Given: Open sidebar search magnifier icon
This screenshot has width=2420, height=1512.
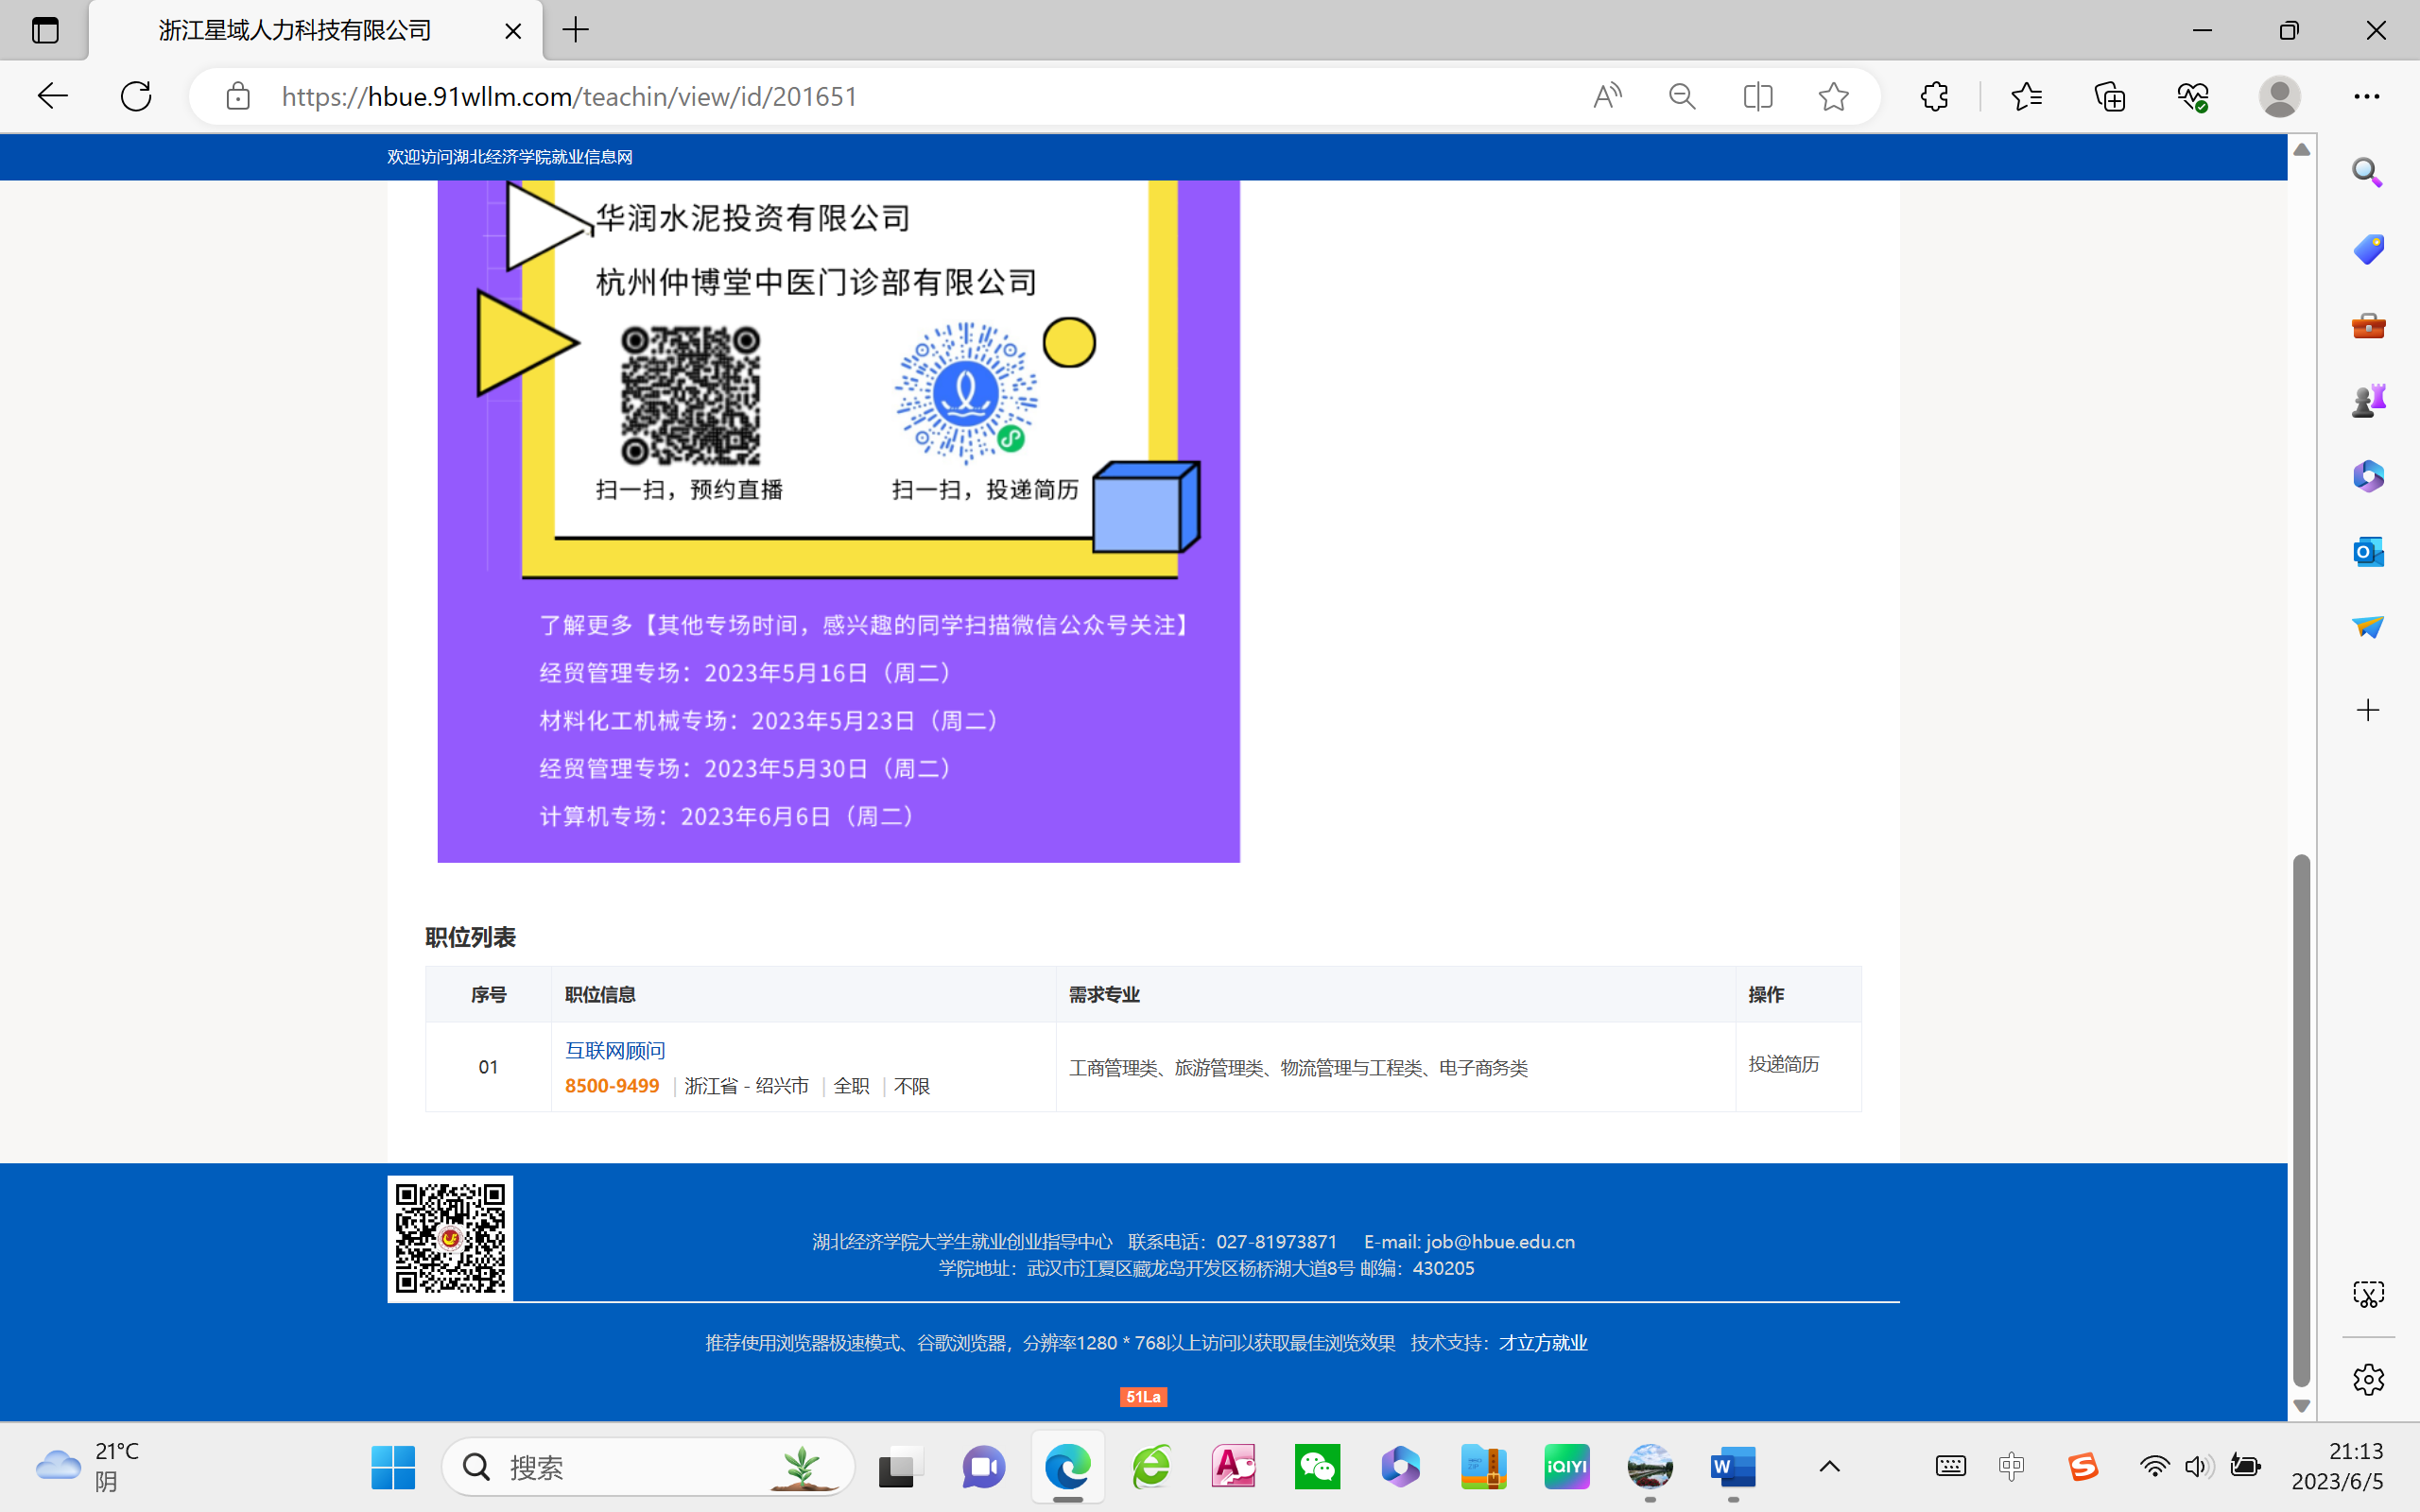Looking at the screenshot, I should point(2367,172).
